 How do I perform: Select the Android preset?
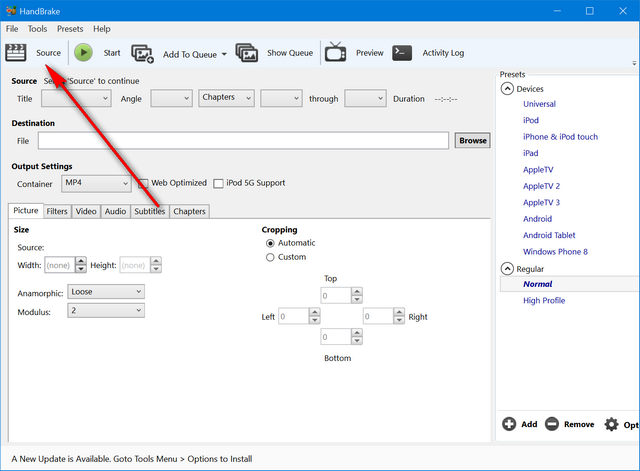point(537,219)
